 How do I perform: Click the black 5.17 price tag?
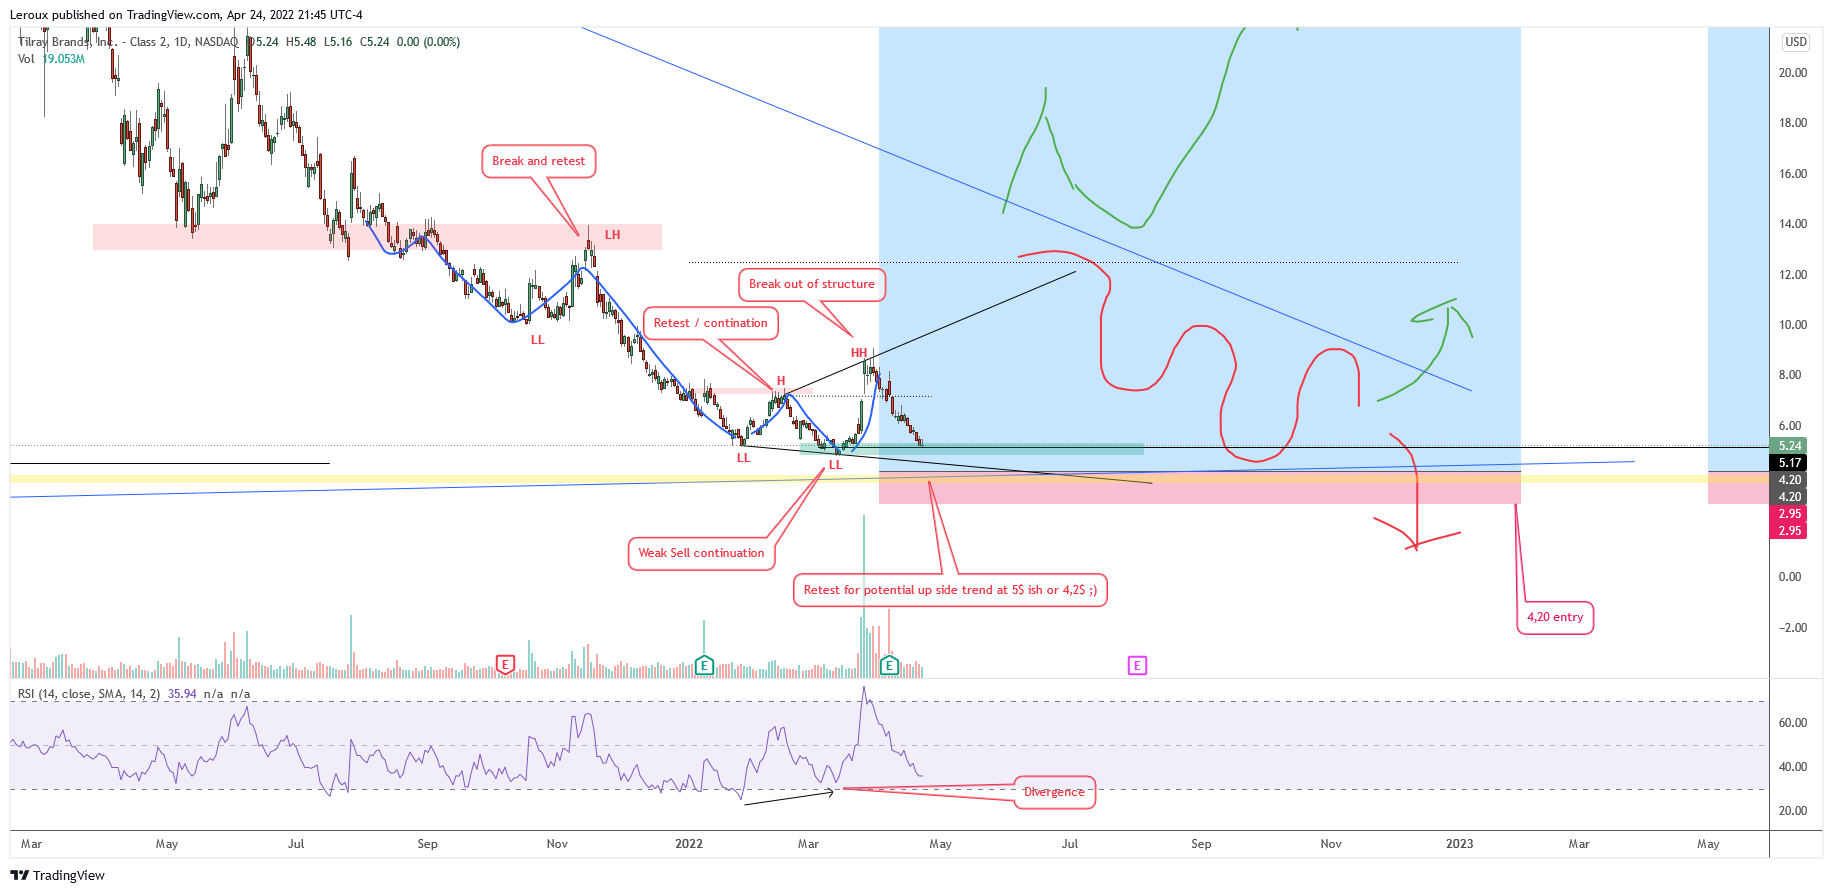(x=1789, y=463)
